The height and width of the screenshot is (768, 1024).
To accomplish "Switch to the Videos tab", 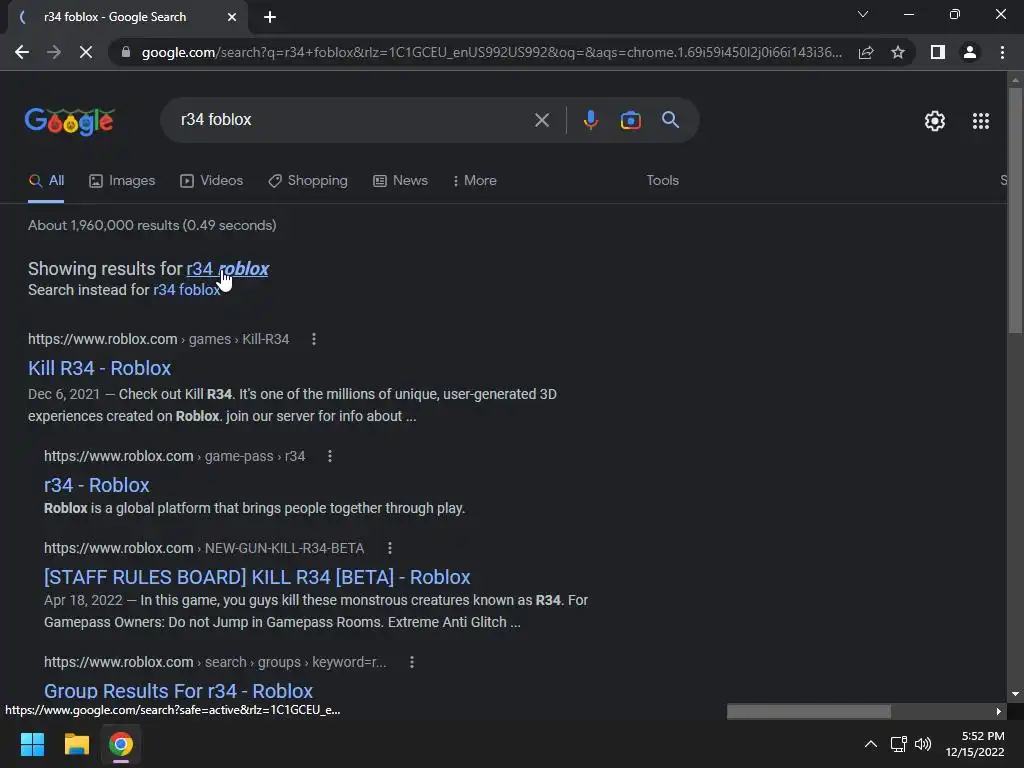I will point(212,181).
